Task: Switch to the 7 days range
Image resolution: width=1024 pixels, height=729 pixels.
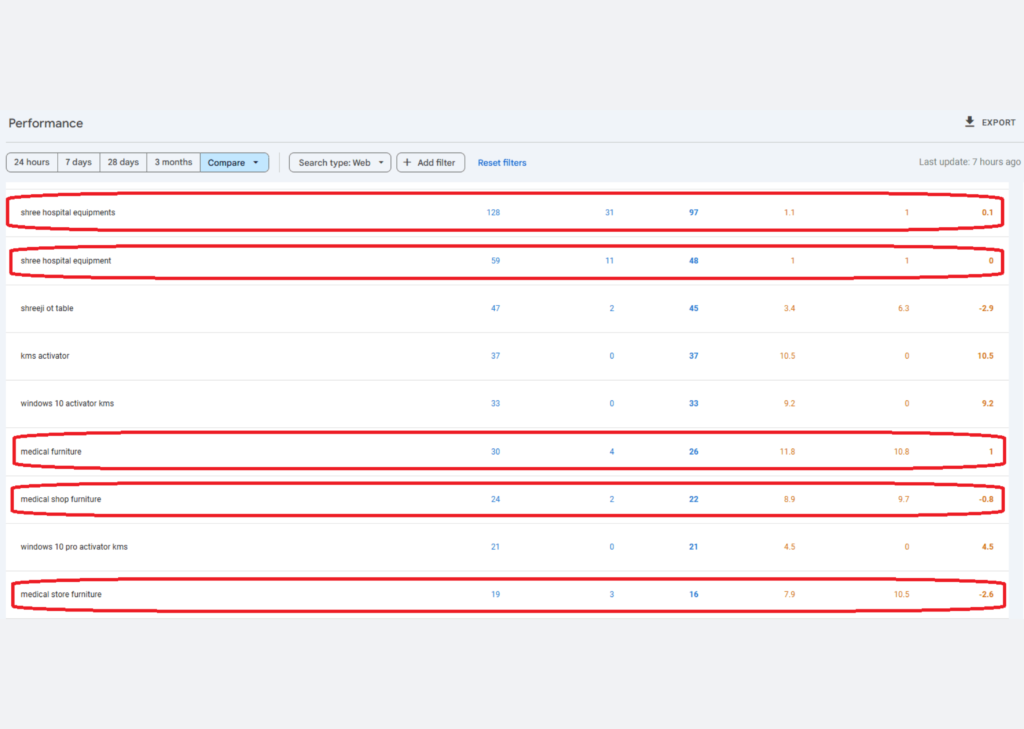Action: click(79, 162)
